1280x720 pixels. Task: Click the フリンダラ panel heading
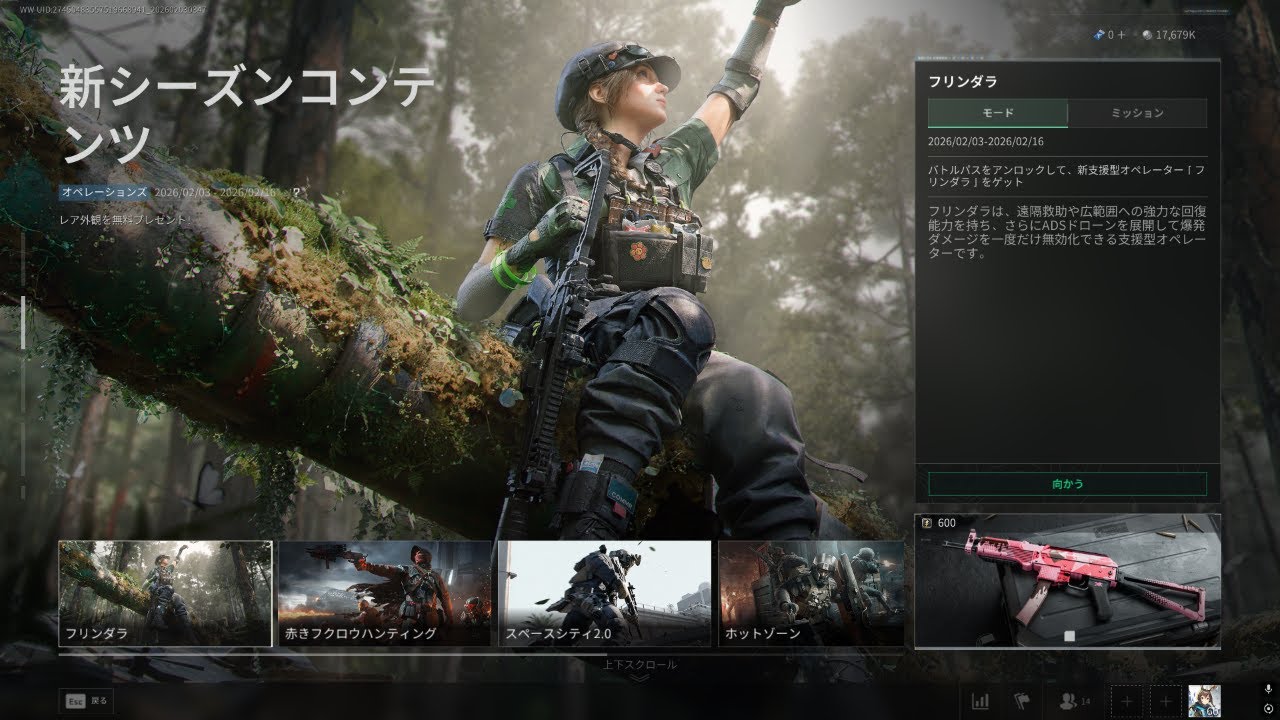click(x=962, y=82)
